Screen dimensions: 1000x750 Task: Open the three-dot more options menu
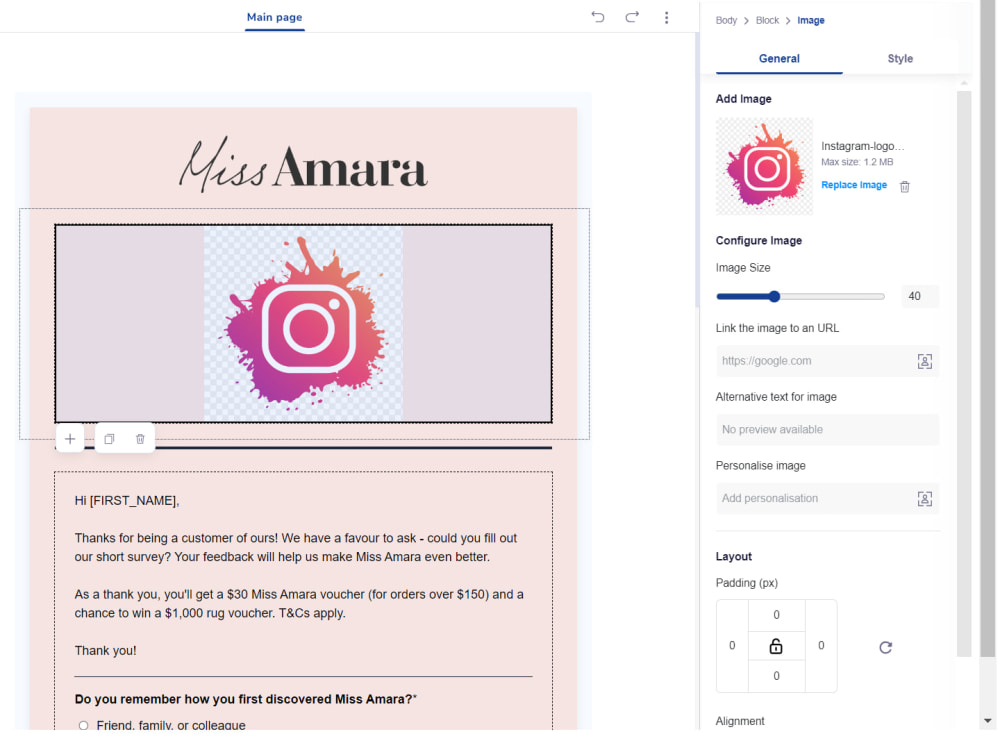coord(666,17)
